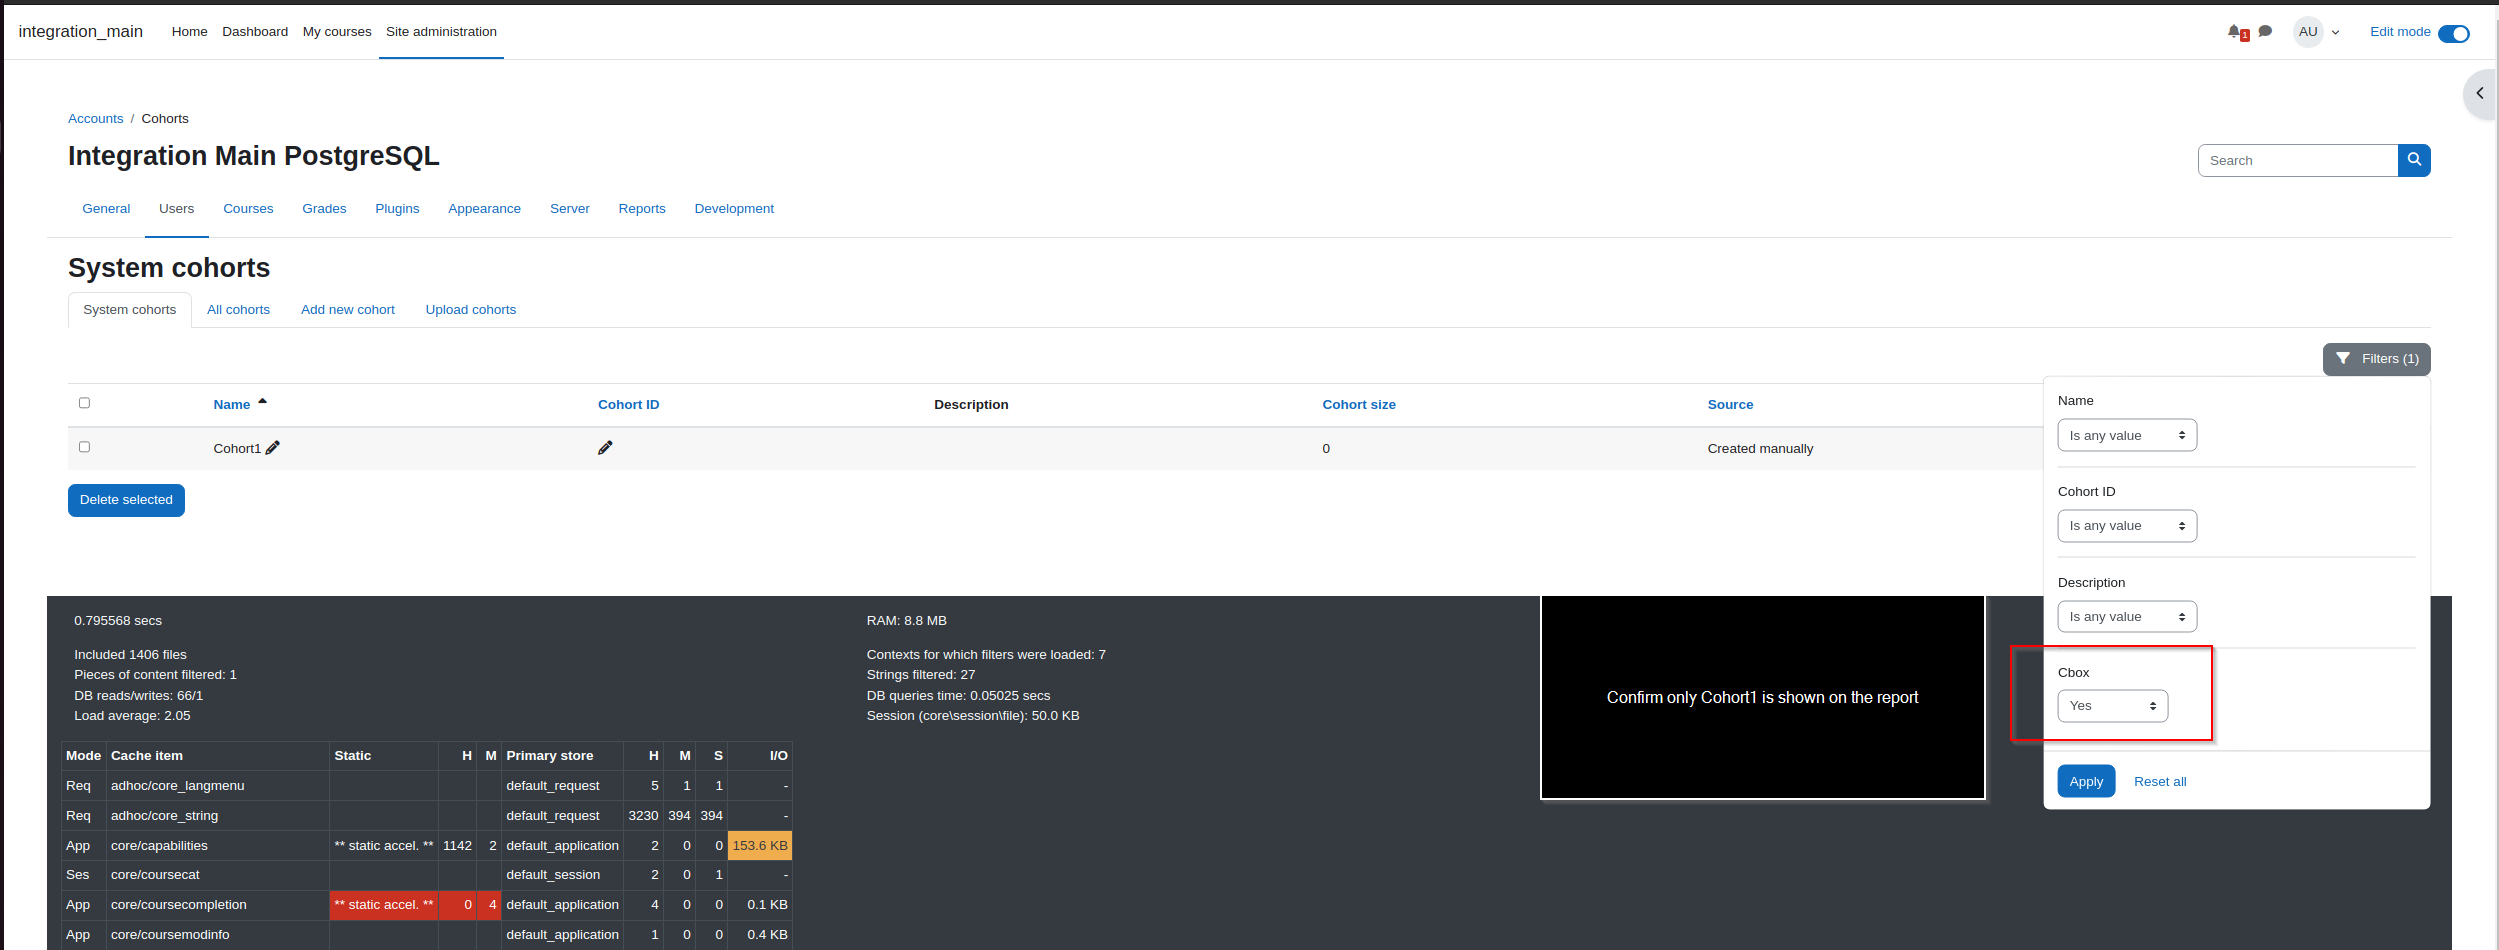Collapse the block drawer chevron
Screen dimensions: 2499x950
[x=2480, y=94]
